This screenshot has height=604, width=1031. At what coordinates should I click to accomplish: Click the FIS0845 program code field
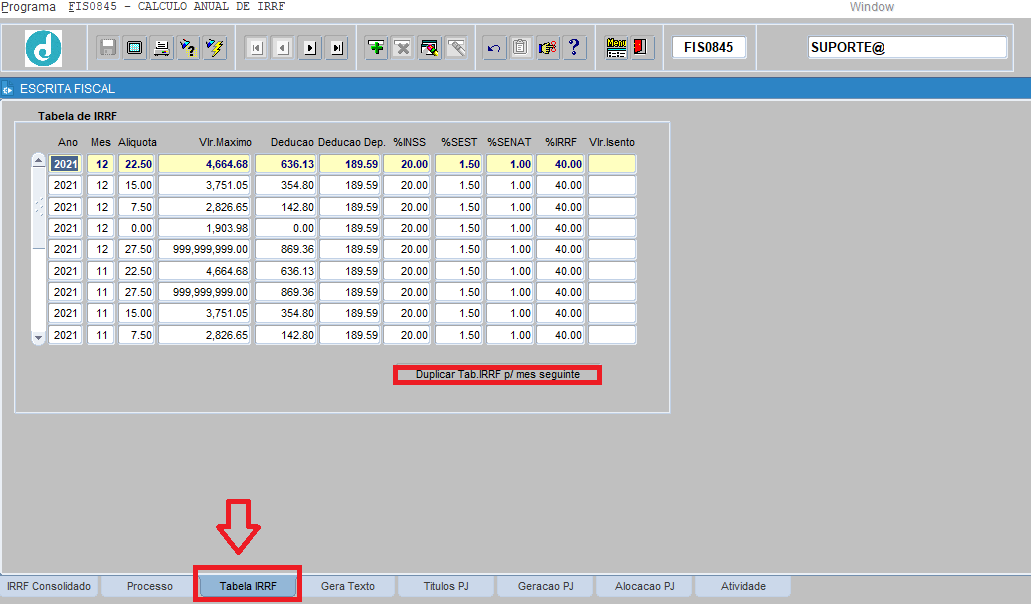709,47
